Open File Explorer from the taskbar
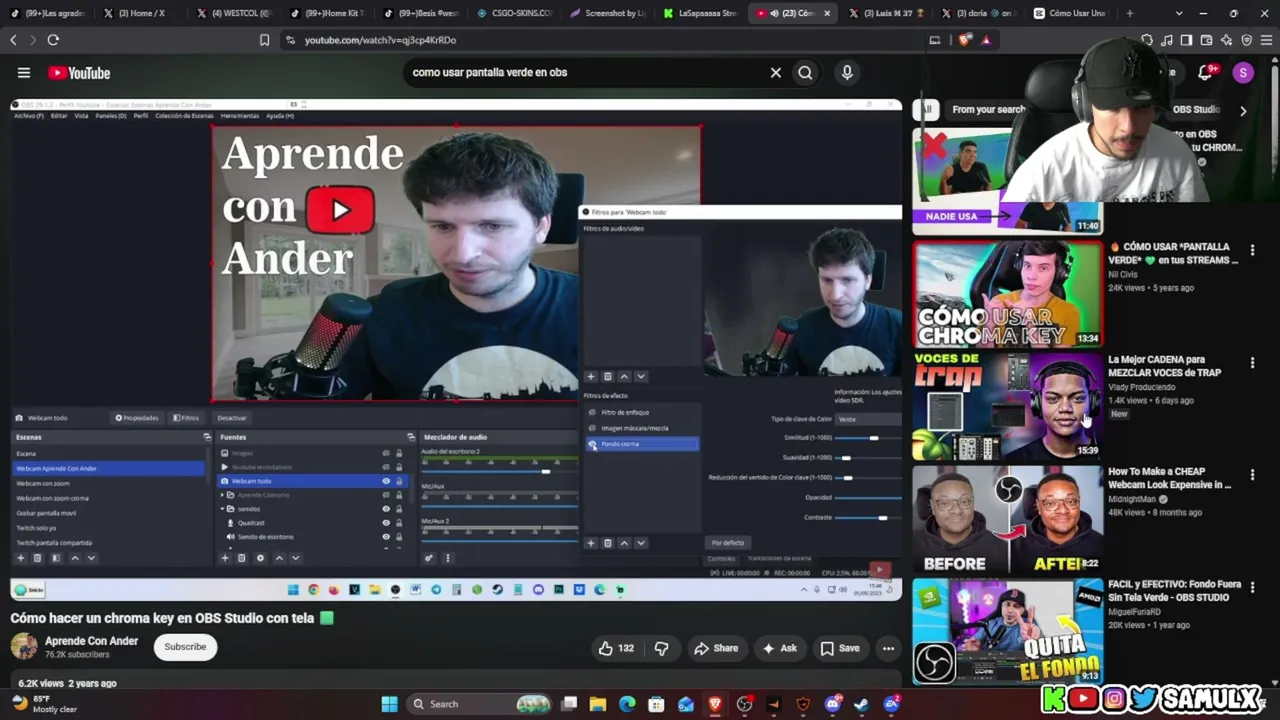The height and width of the screenshot is (720, 1280). pyautogui.click(x=598, y=704)
